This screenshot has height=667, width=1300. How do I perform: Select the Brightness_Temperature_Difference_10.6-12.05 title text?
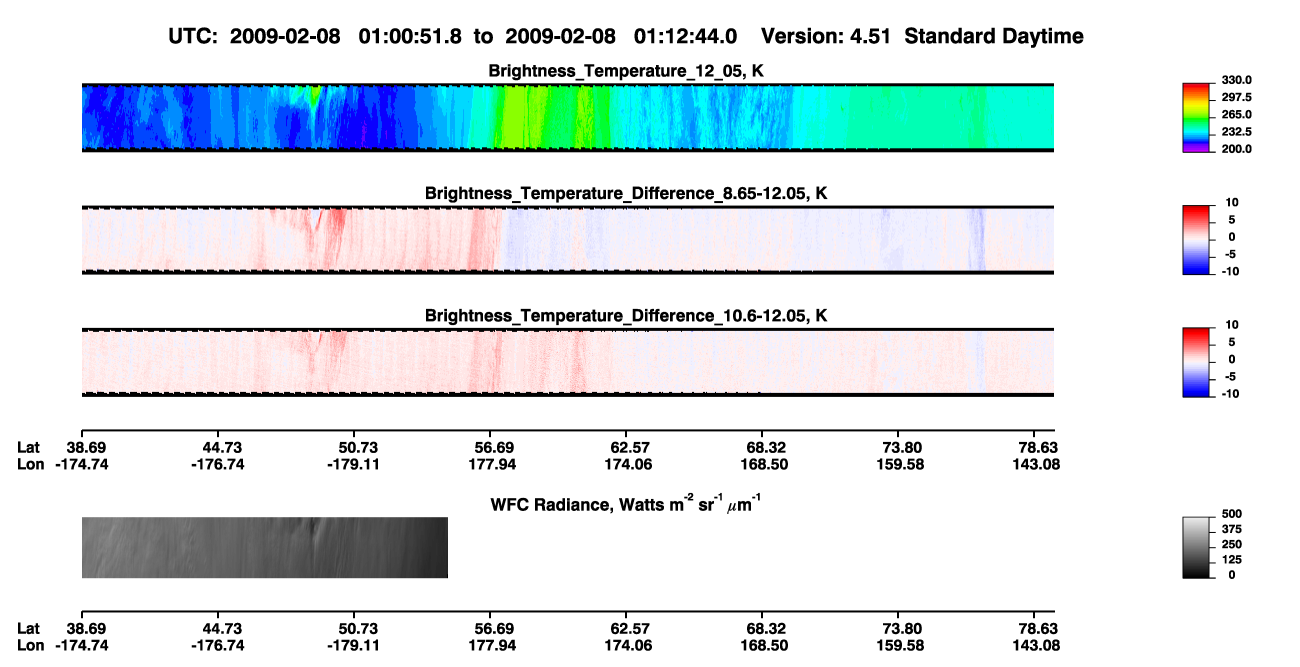627,316
